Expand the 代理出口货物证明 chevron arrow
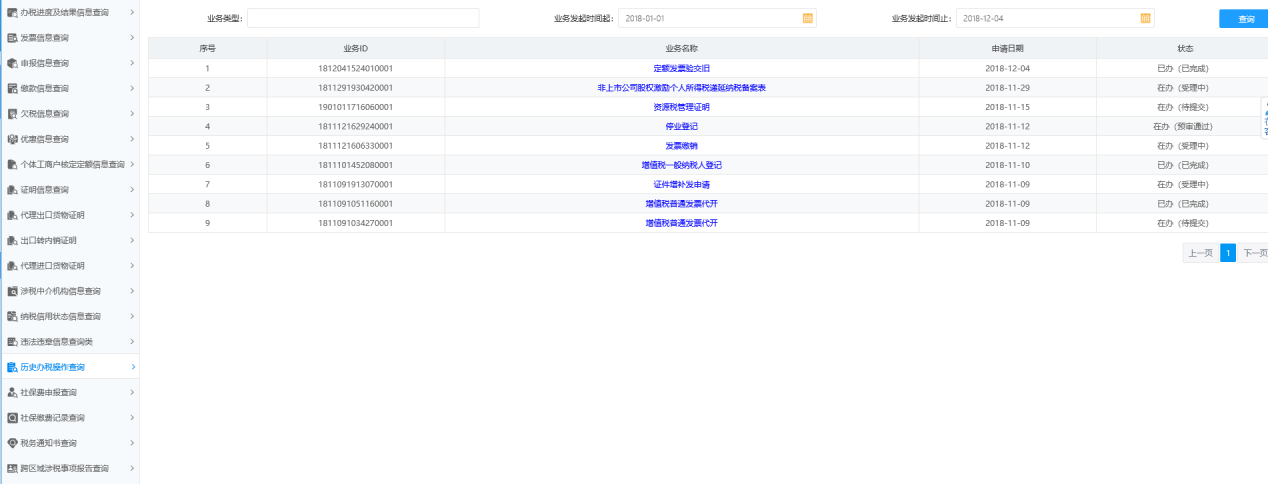1268x484 pixels. click(132, 215)
